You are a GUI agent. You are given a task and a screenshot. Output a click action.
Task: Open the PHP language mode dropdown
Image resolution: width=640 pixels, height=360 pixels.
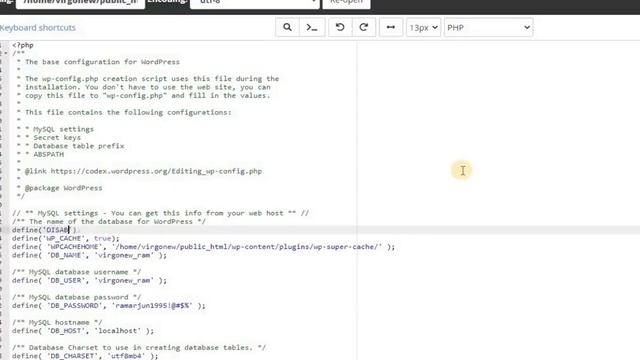(489, 27)
